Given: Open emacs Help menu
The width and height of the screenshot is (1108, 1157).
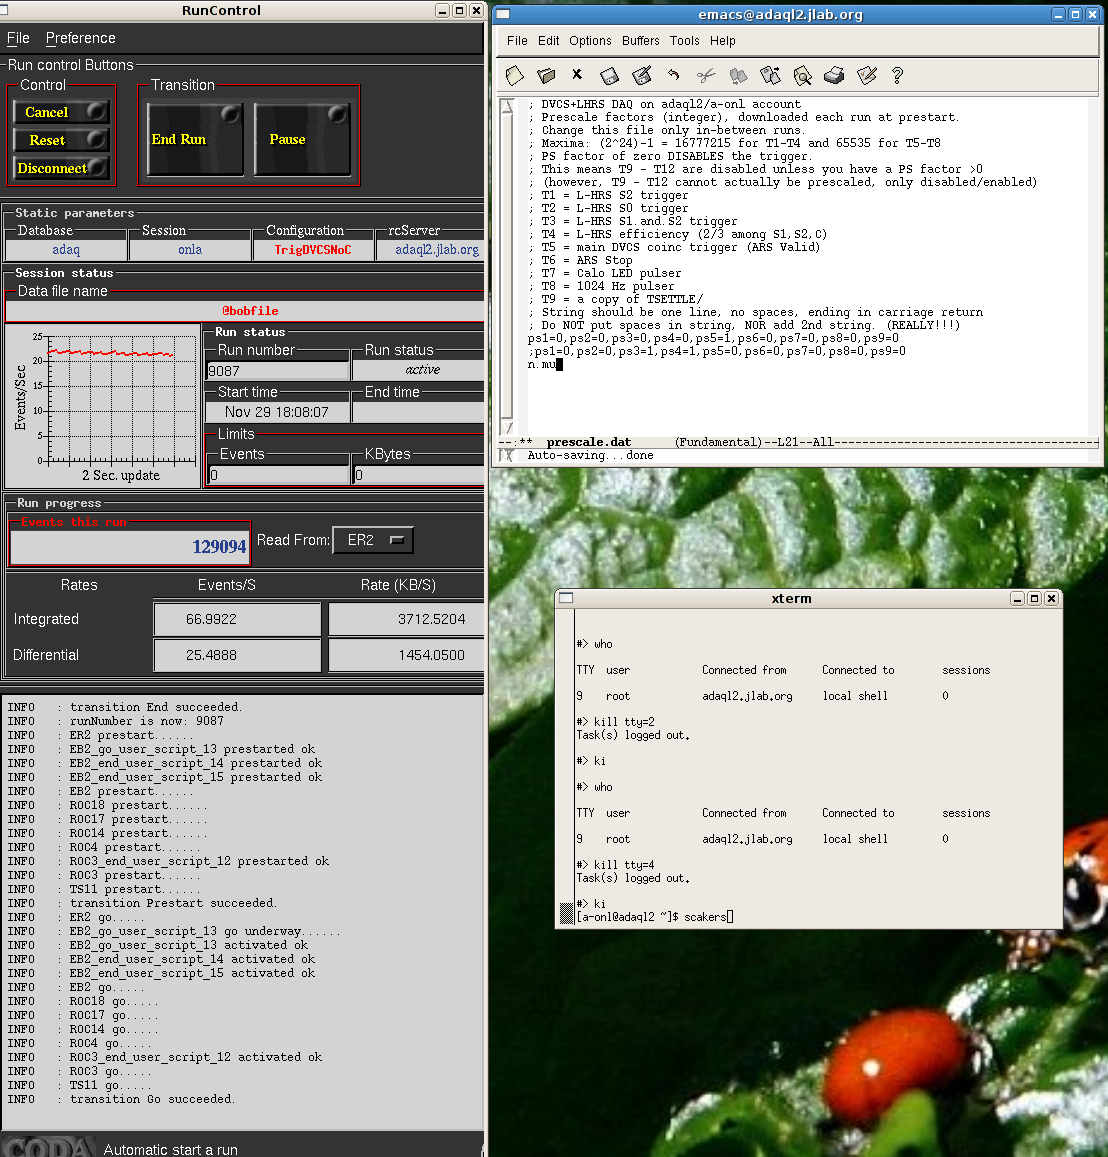Looking at the screenshot, I should click(723, 41).
